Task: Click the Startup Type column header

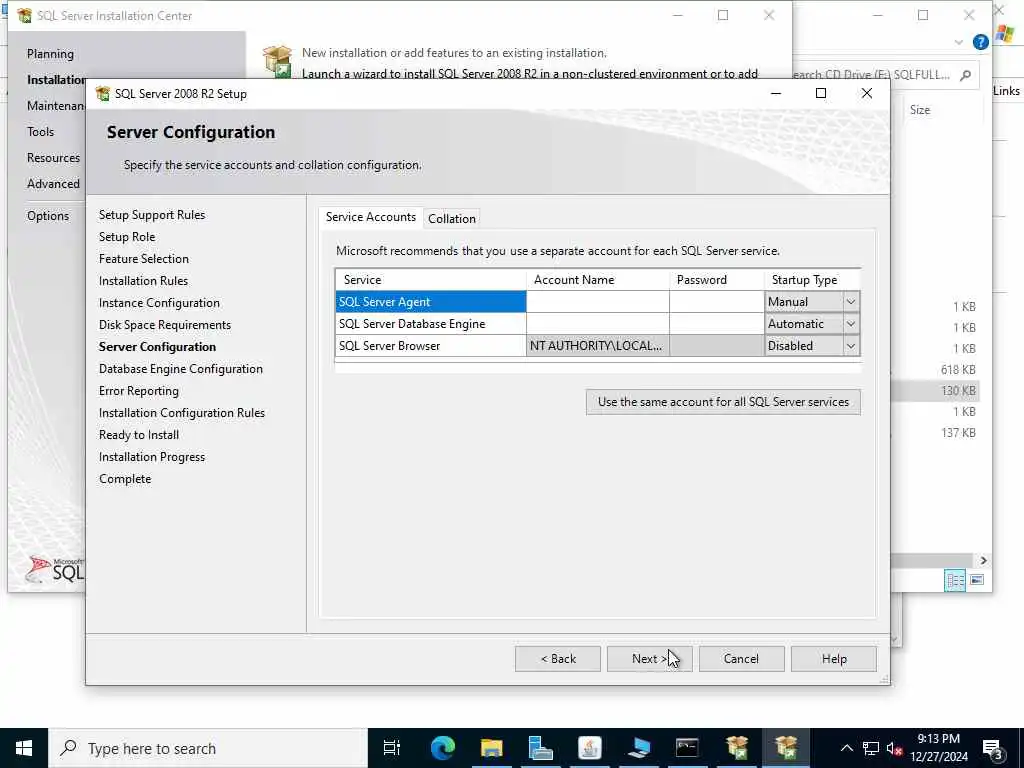Action: (812, 280)
